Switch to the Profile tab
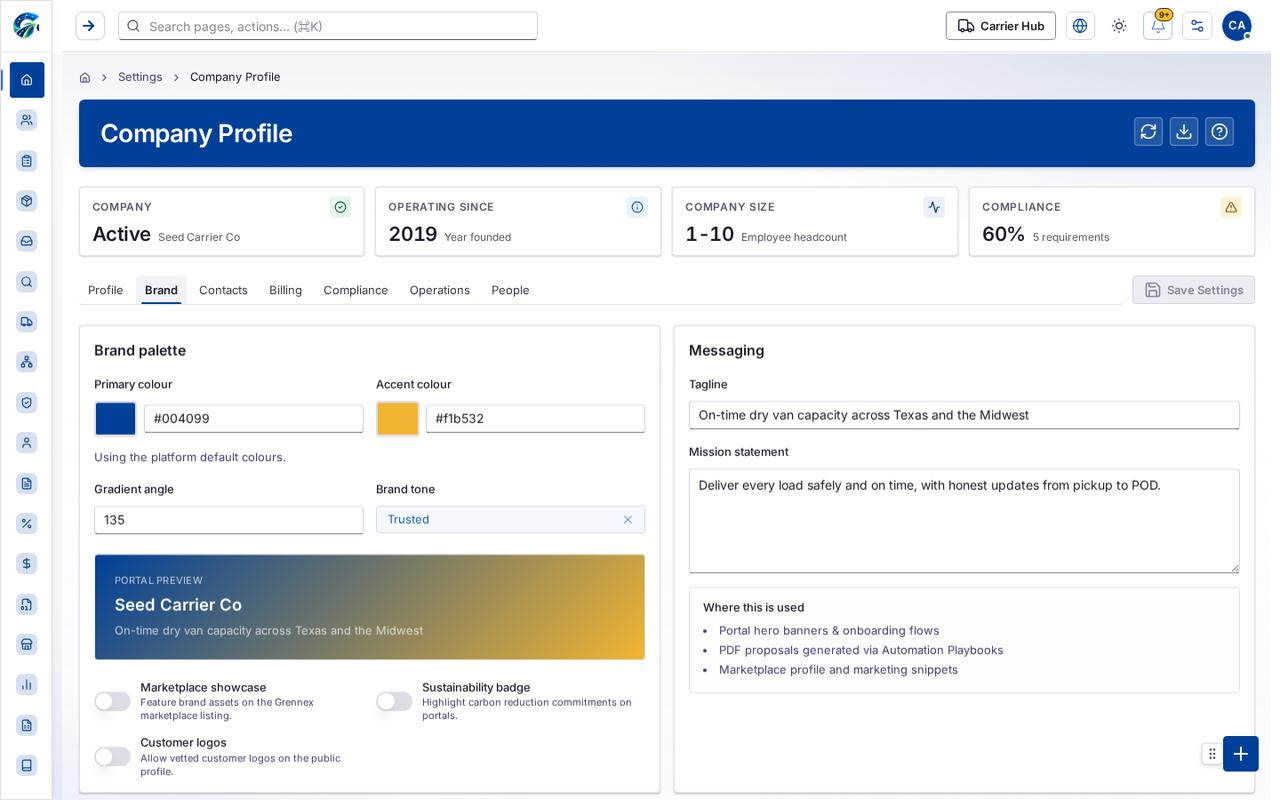The width and height of the screenshot is (1280, 800). pos(105,290)
